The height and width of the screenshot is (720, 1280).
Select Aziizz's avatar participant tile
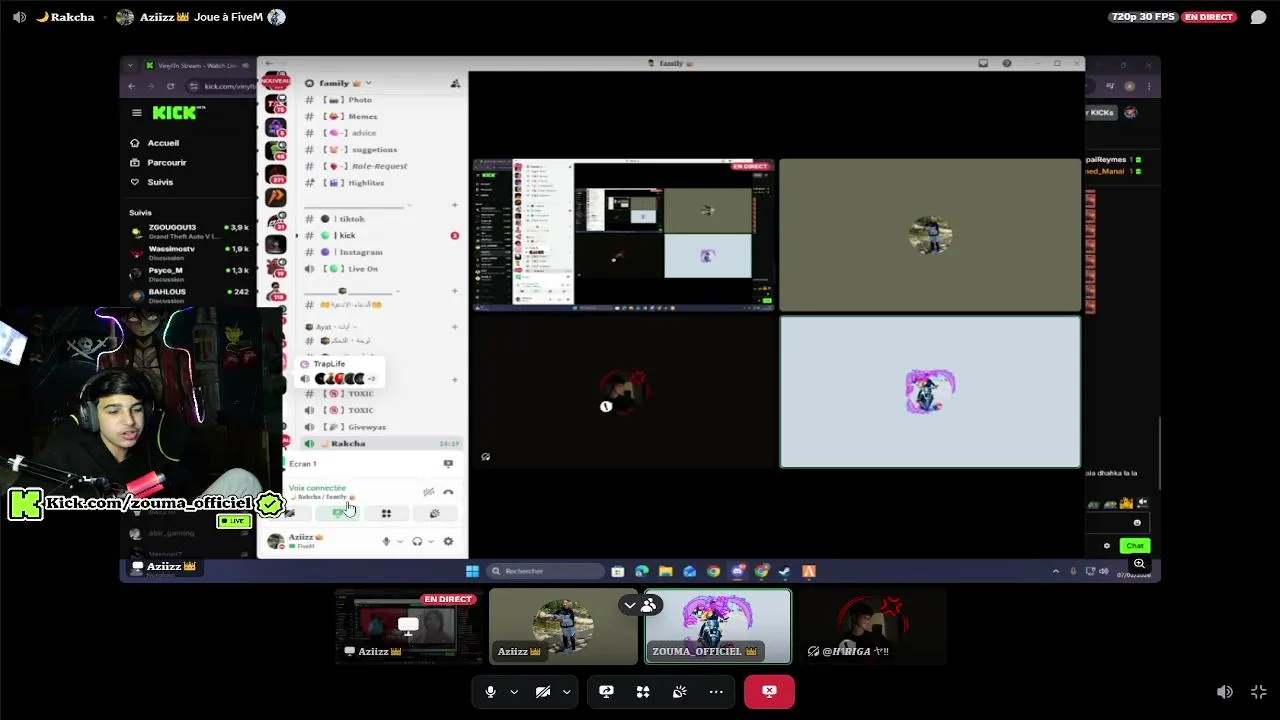pyautogui.click(x=563, y=627)
